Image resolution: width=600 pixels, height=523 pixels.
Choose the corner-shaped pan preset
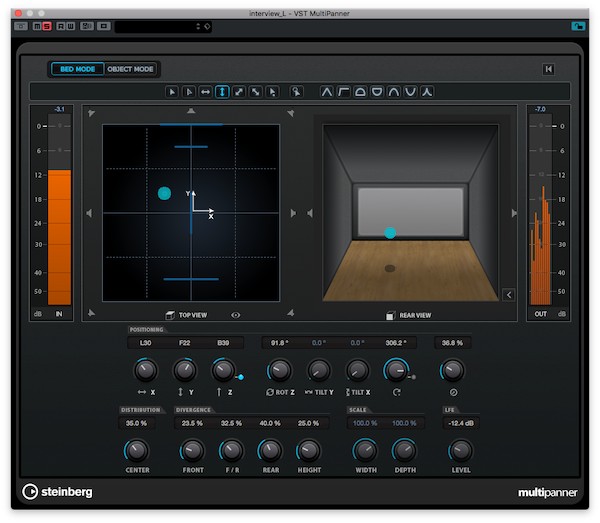coord(344,92)
